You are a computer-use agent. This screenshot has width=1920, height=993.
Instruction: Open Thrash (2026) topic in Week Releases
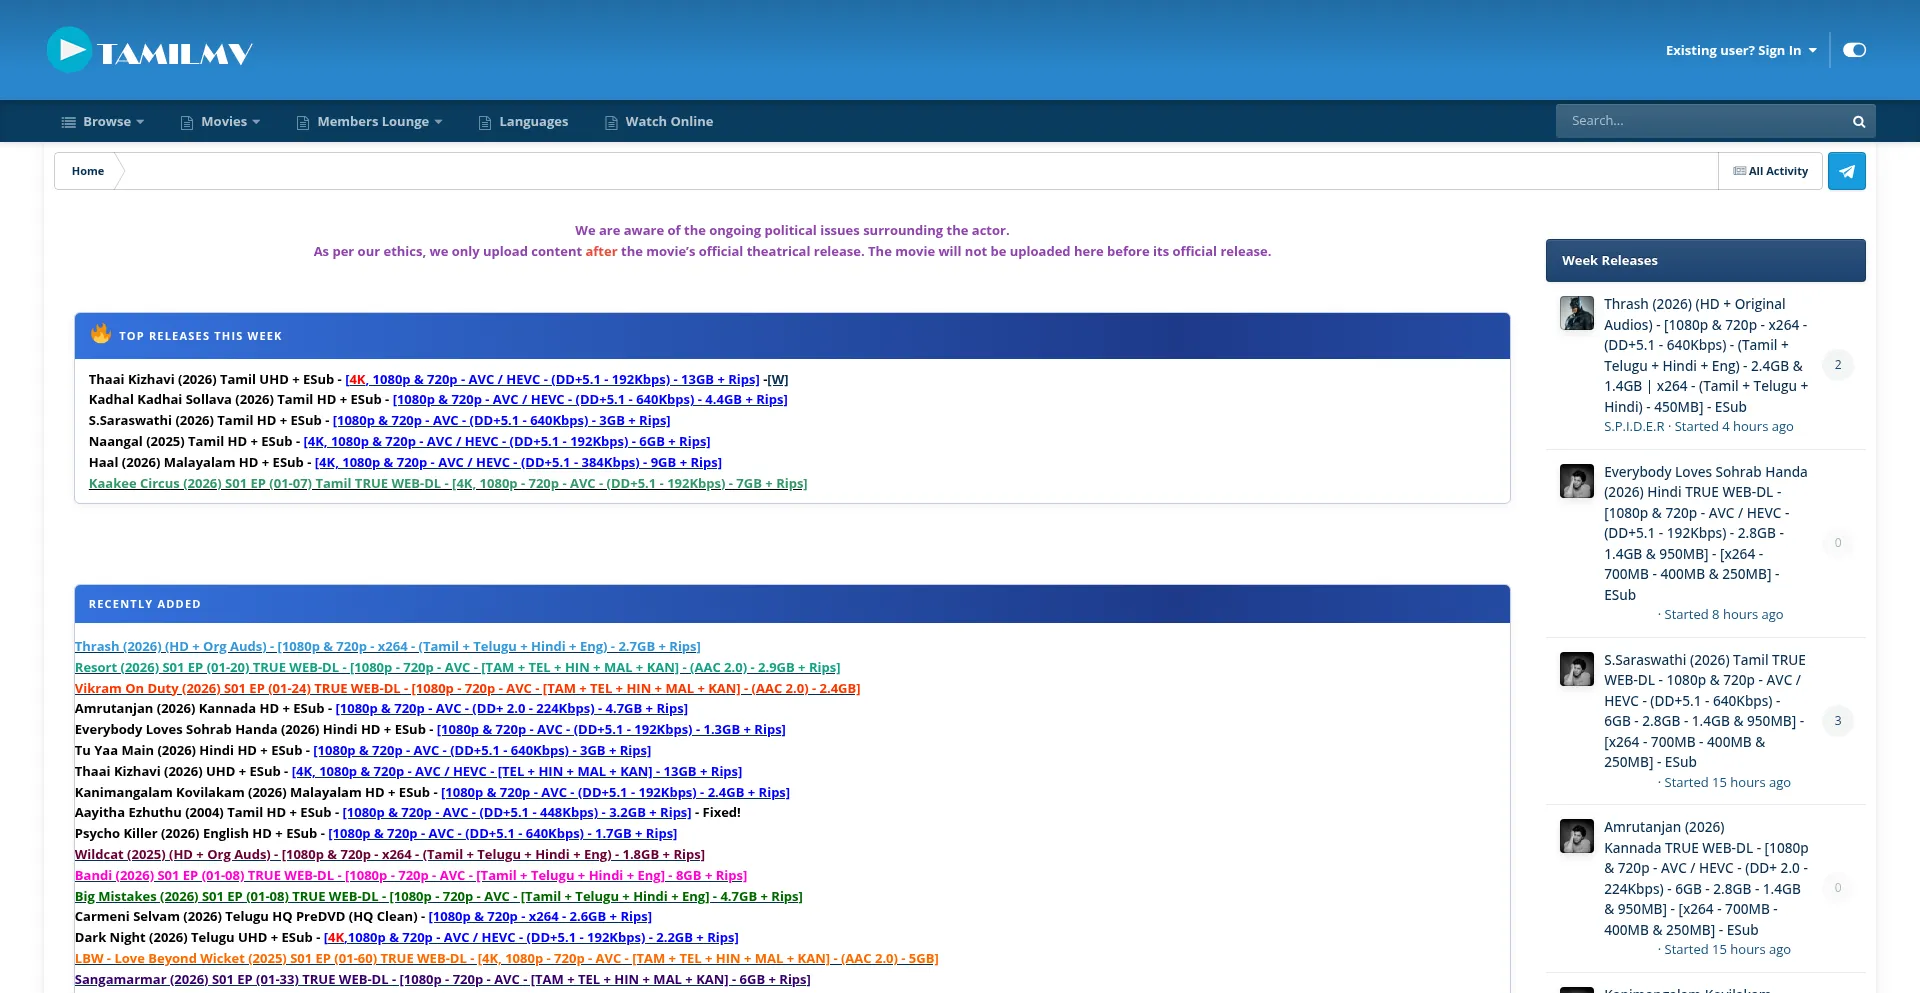[1706, 355]
